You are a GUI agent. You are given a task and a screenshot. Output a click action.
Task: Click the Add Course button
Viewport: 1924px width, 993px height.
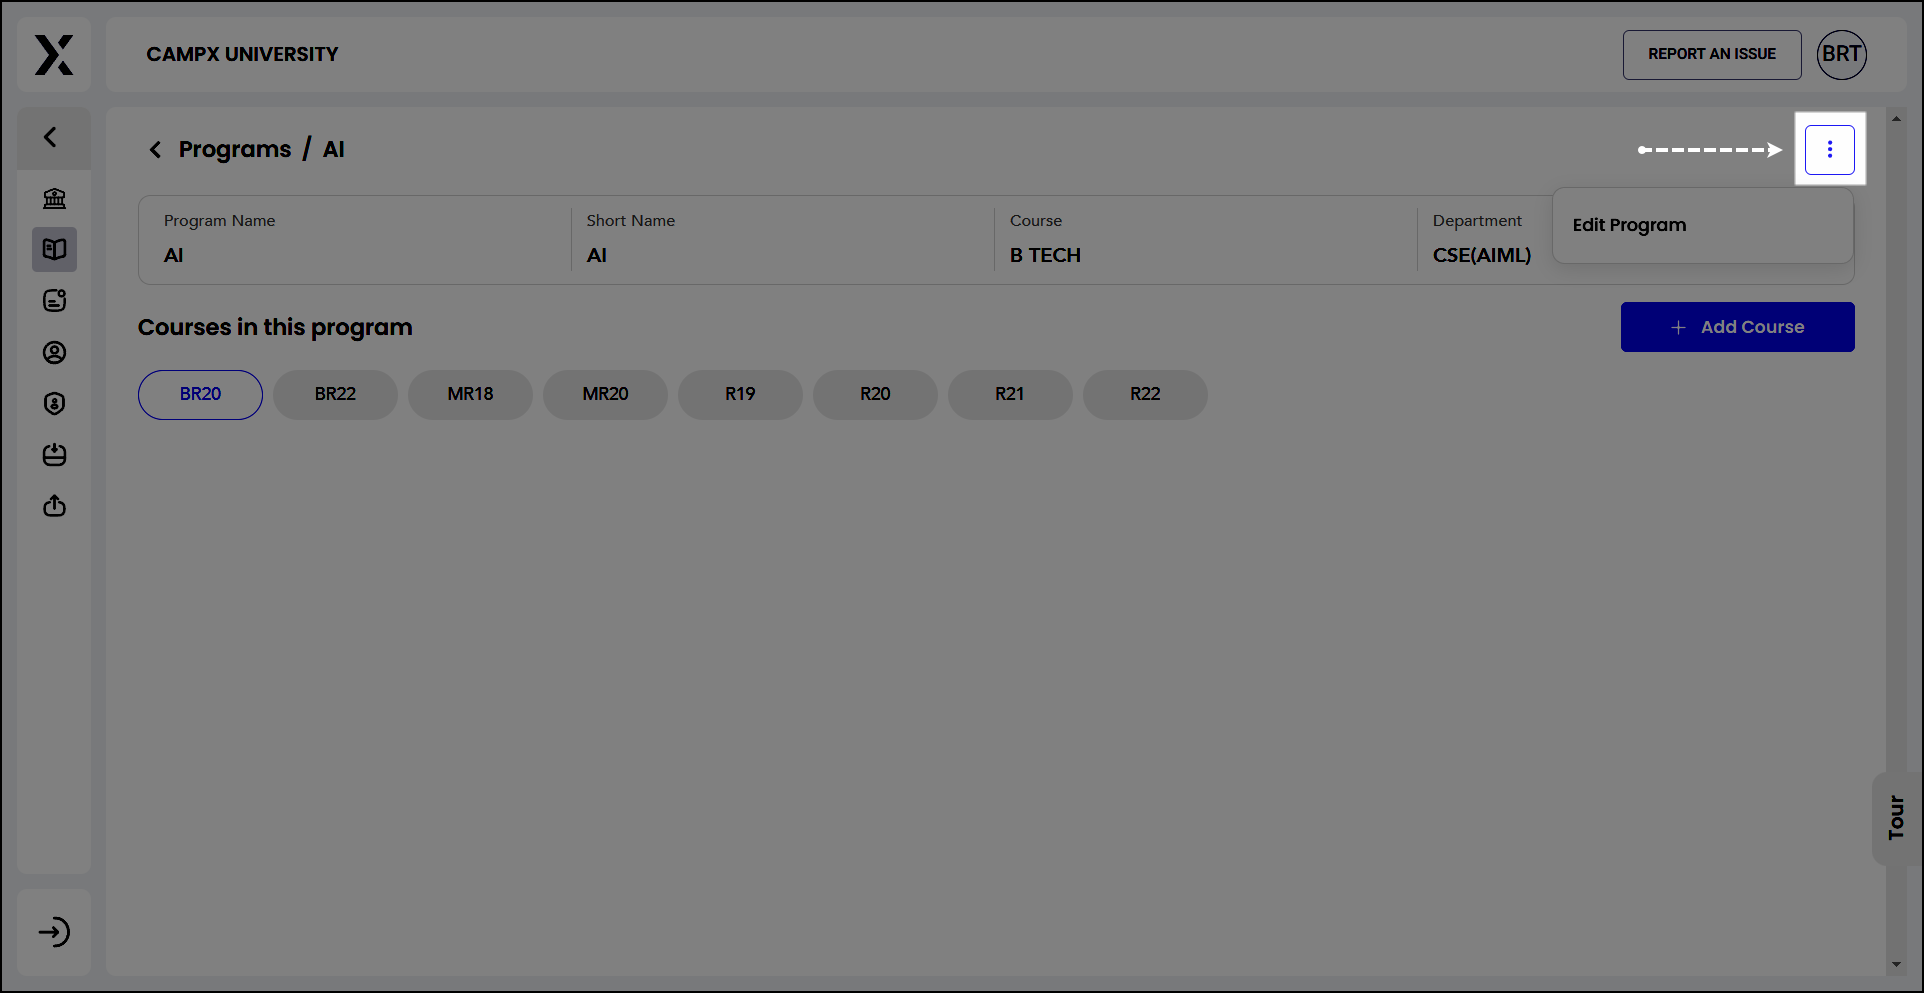pyautogui.click(x=1738, y=327)
